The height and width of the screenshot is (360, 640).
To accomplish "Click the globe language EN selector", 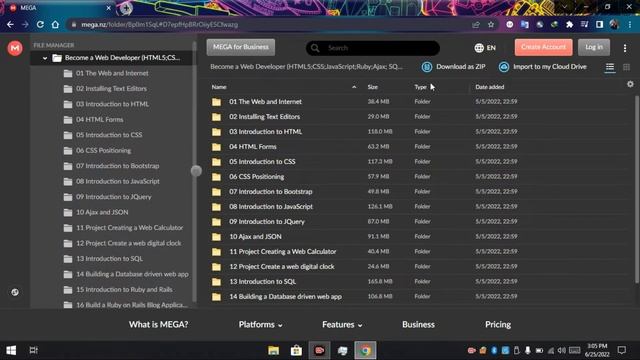I will [485, 48].
